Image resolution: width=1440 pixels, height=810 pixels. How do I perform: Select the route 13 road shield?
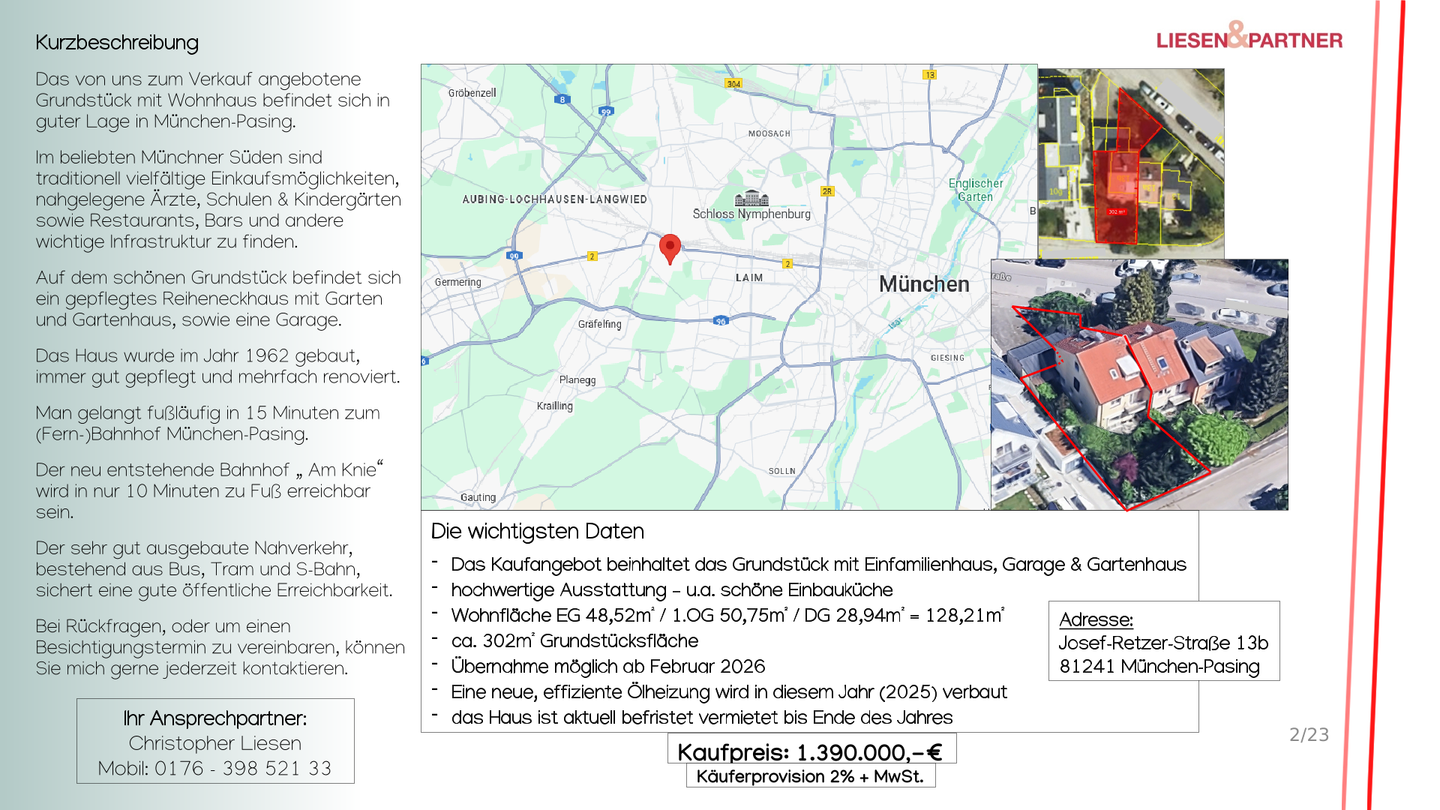[930, 75]
